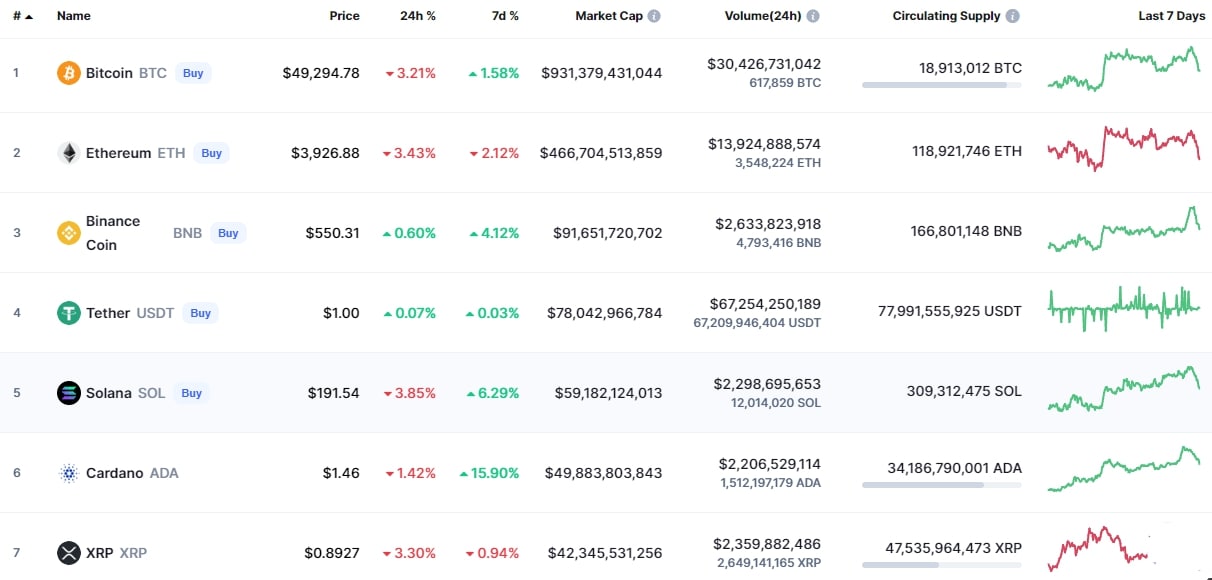Click Bitcoin volume $30,426,731,042
The image size is (1212, 580).
tap(764, 64)
